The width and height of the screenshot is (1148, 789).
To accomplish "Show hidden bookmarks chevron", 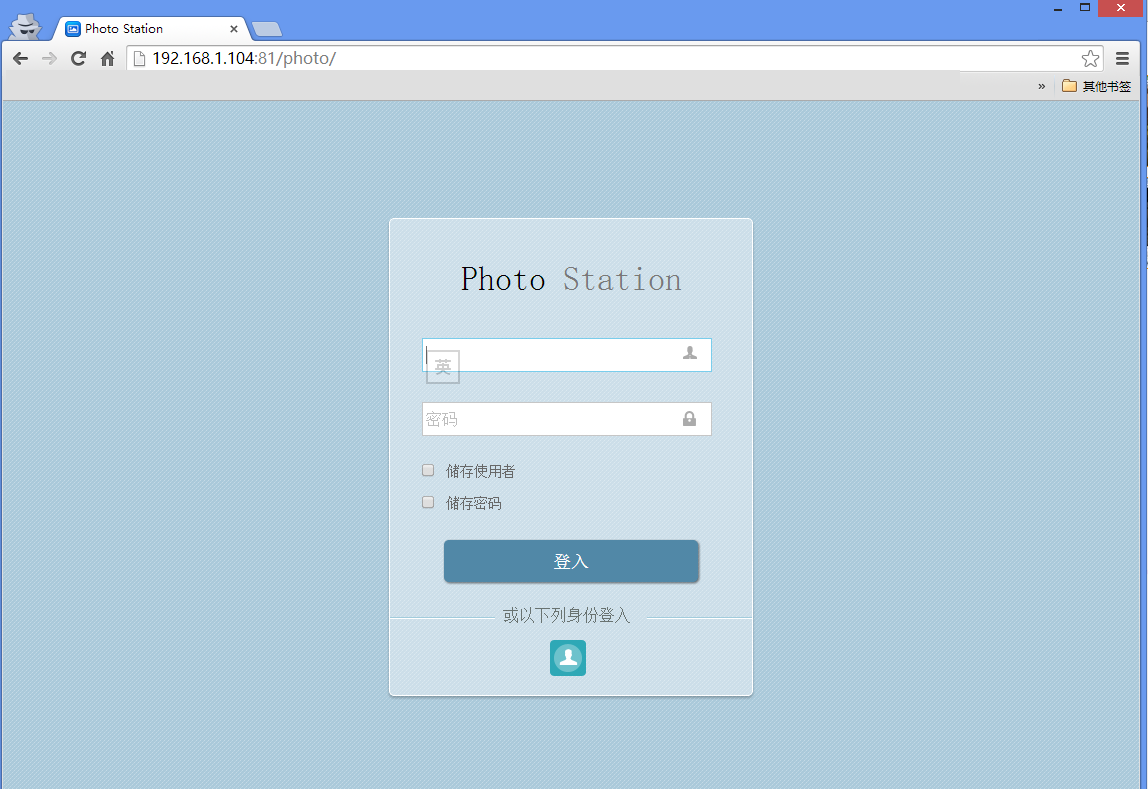I will pos(1041,86).
